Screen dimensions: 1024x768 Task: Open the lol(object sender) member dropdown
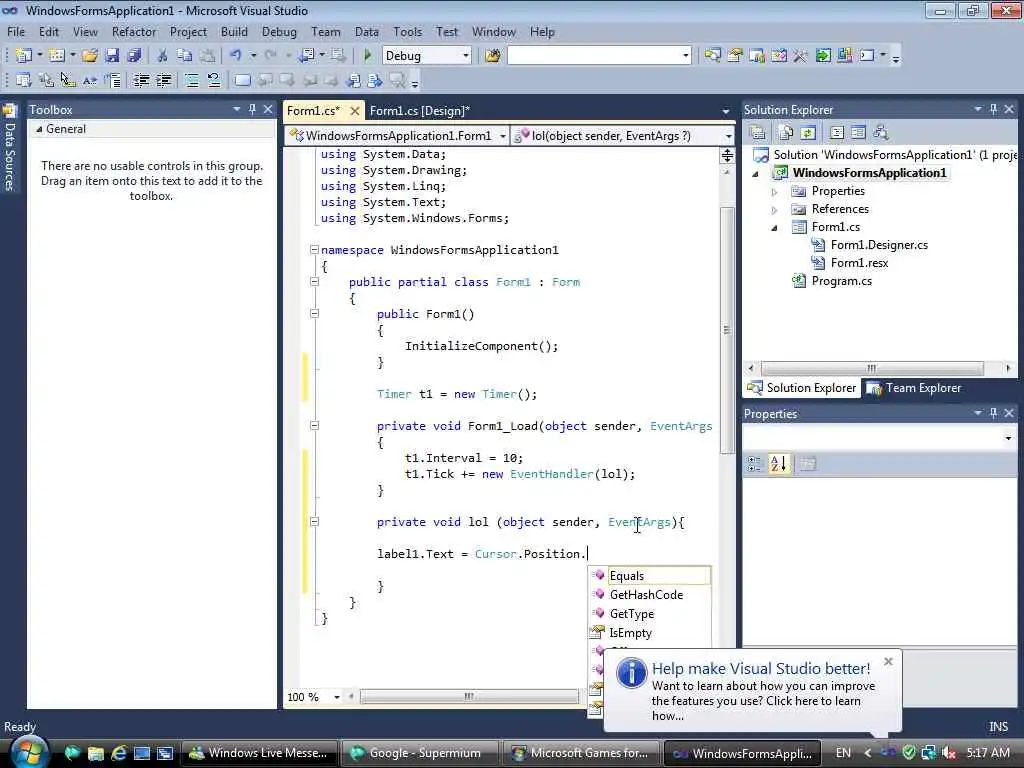coord(728,136)
